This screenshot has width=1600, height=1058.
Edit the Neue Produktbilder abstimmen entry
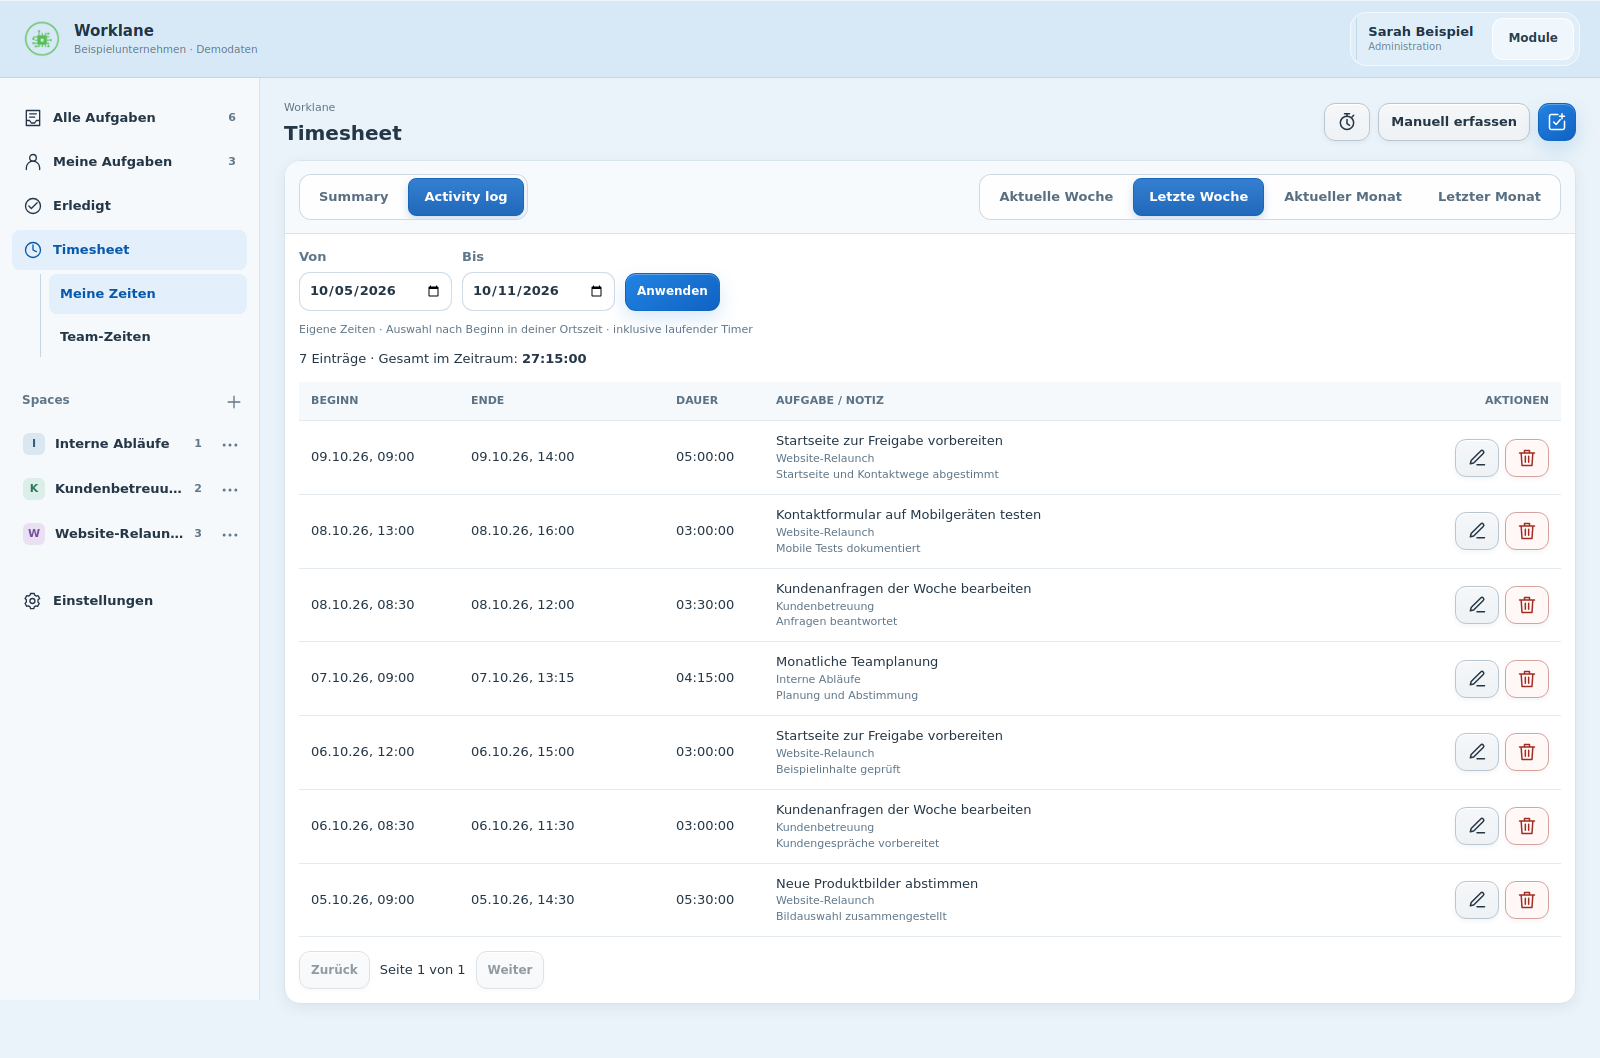[x=1477, y=900]
